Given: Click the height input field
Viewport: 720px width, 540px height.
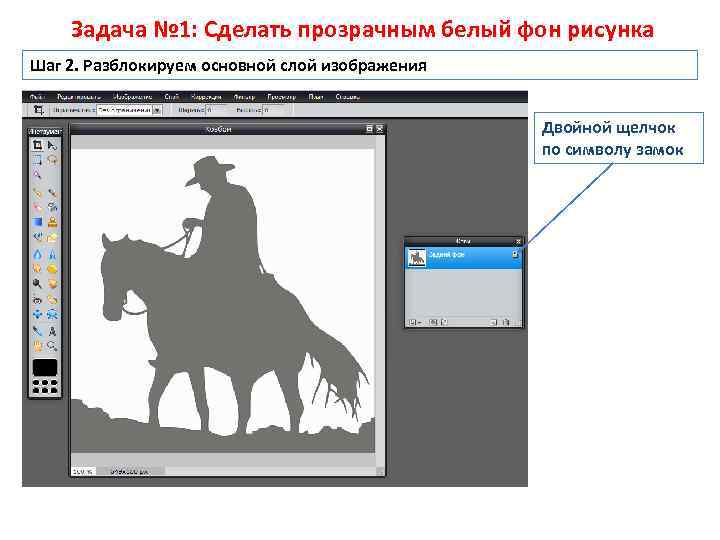Looking at the screenshot, I should click(x=275, y=110).
